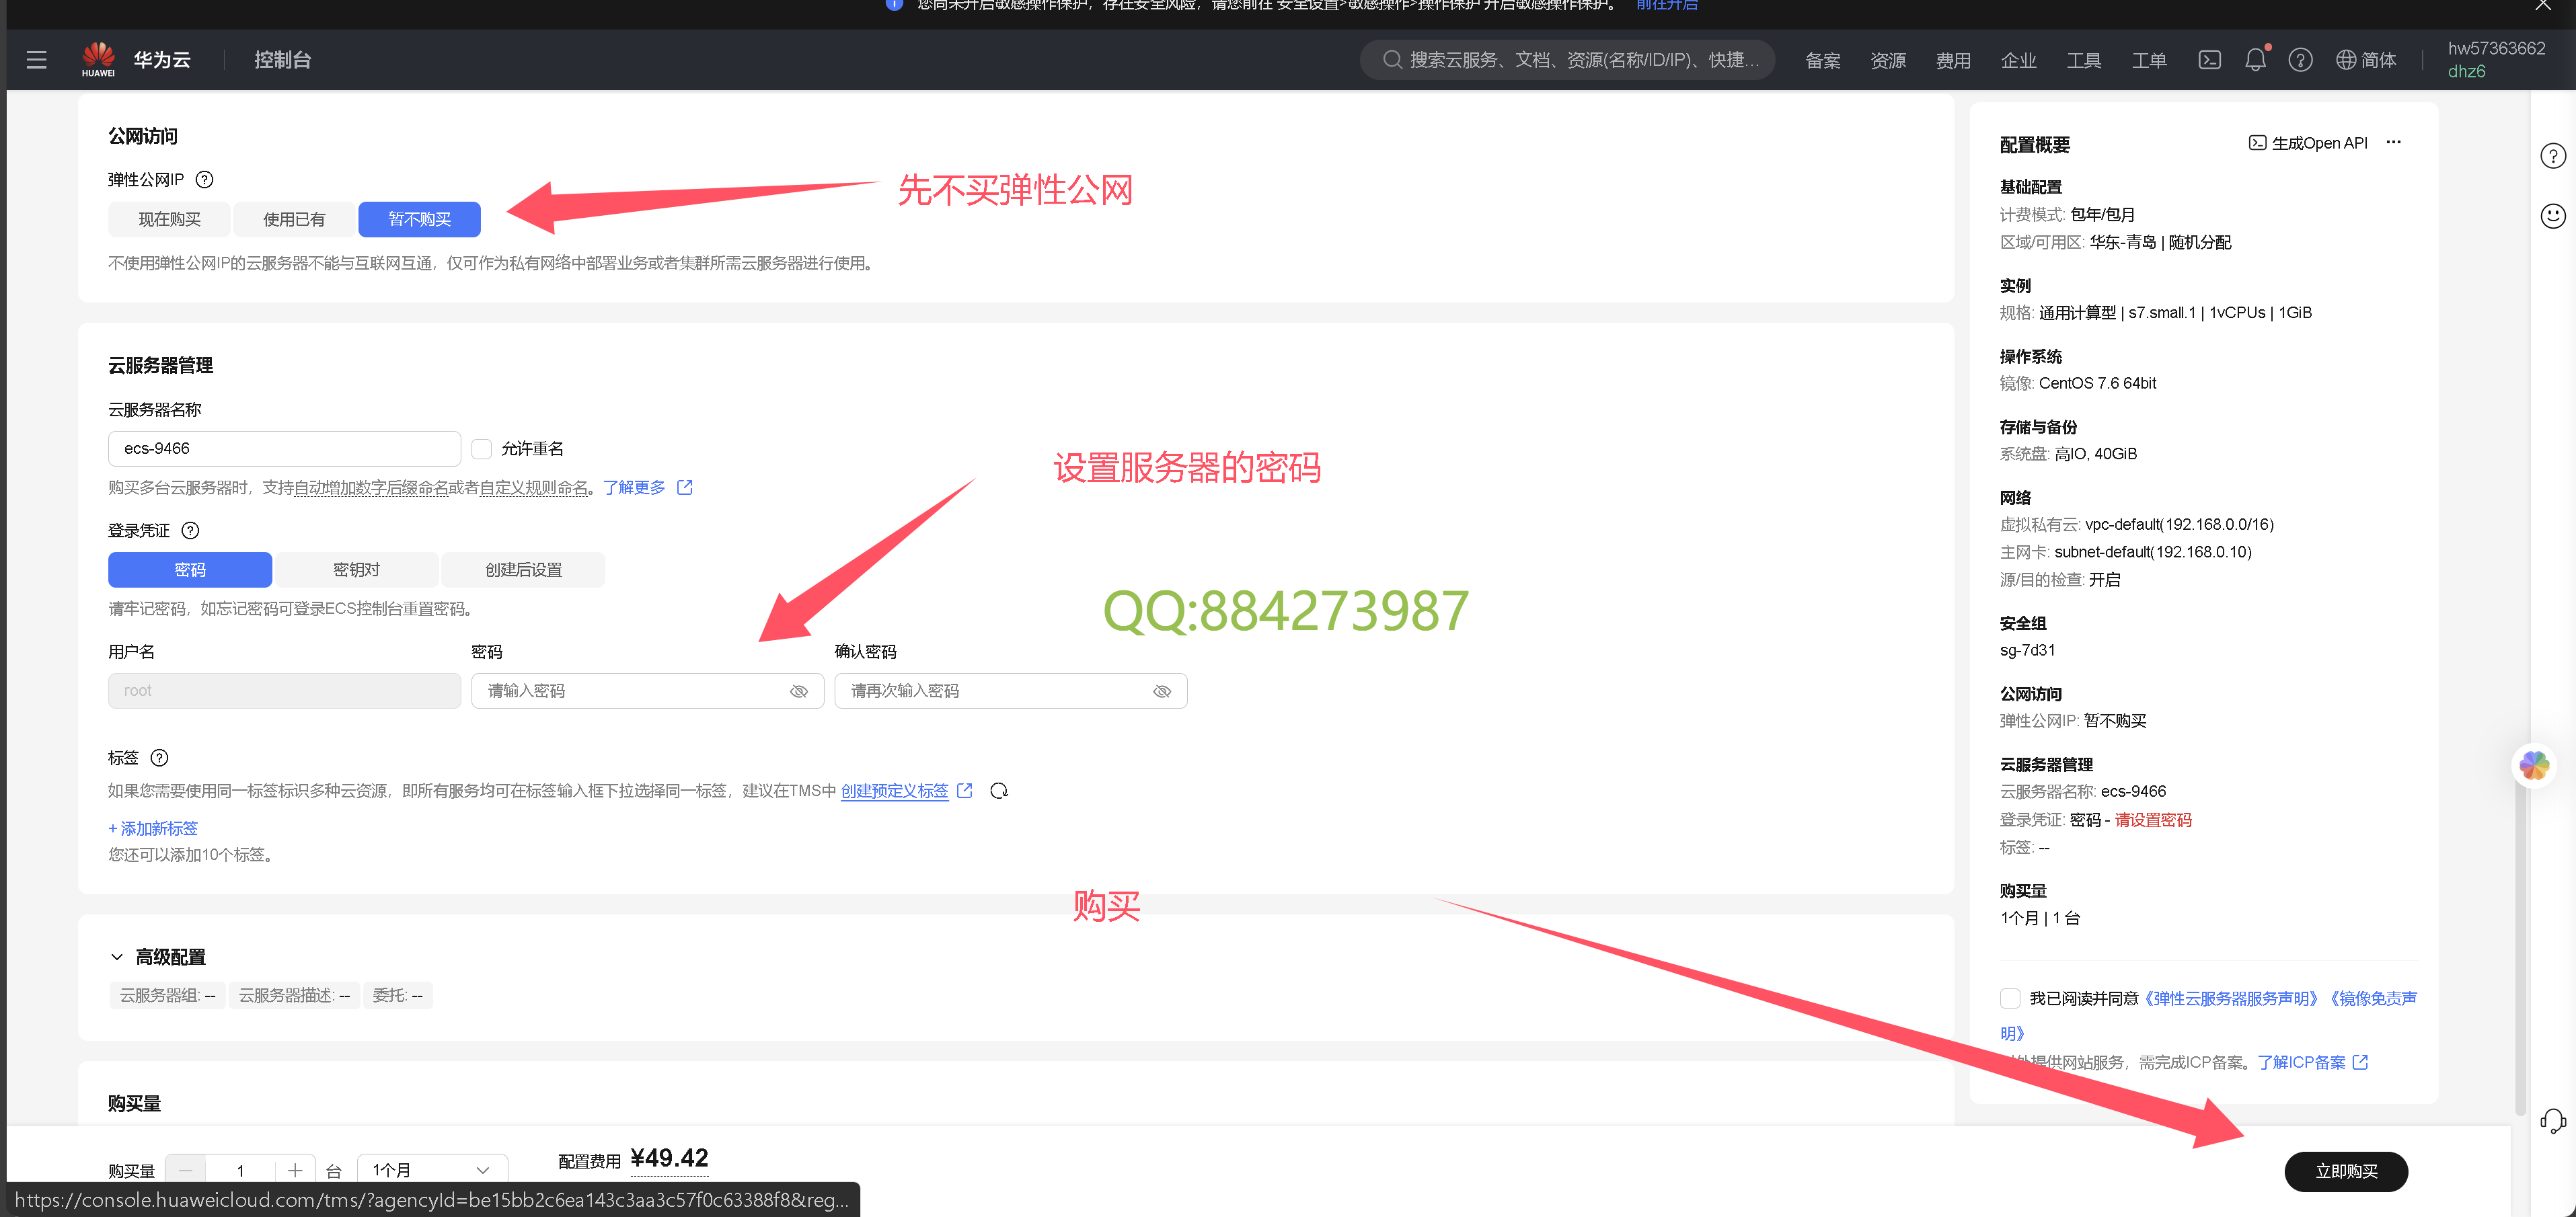Click the globe language icon
The image size is (2576, 1217).
pos(2346,60)
